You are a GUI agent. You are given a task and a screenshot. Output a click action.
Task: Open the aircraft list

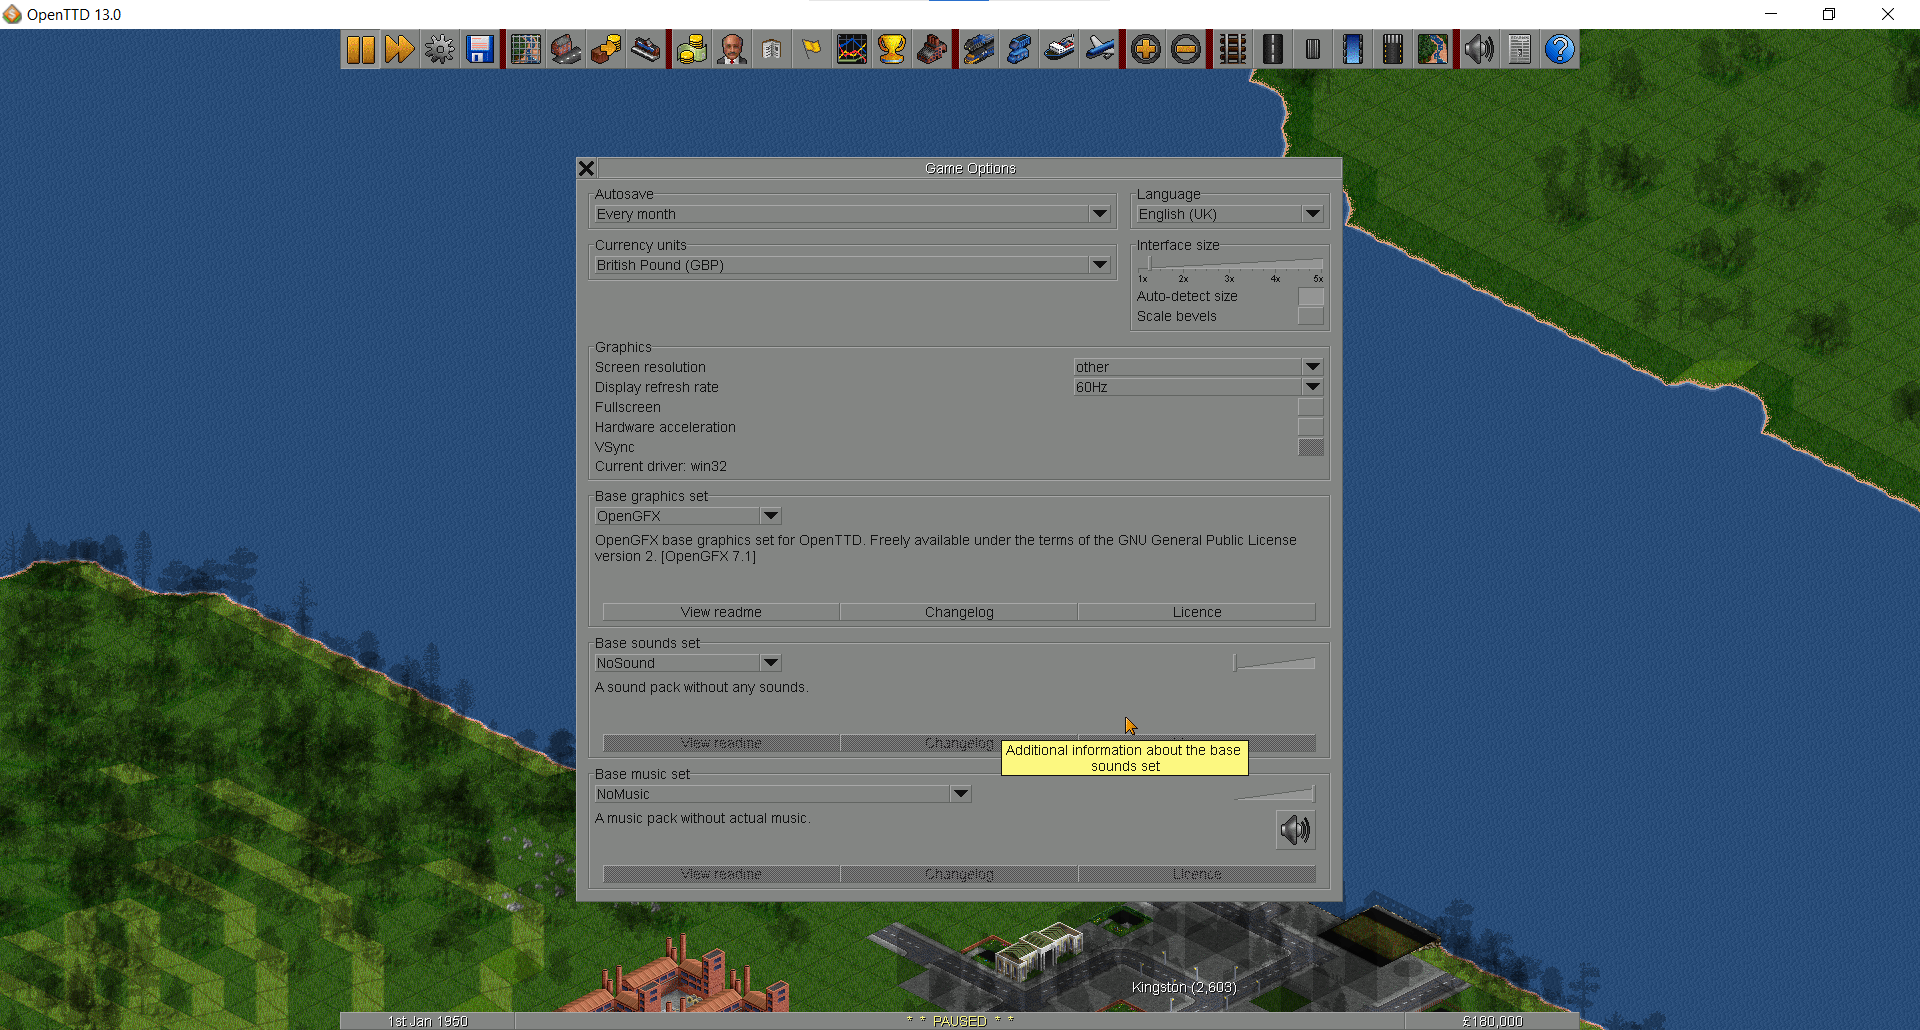[1100, 48]
